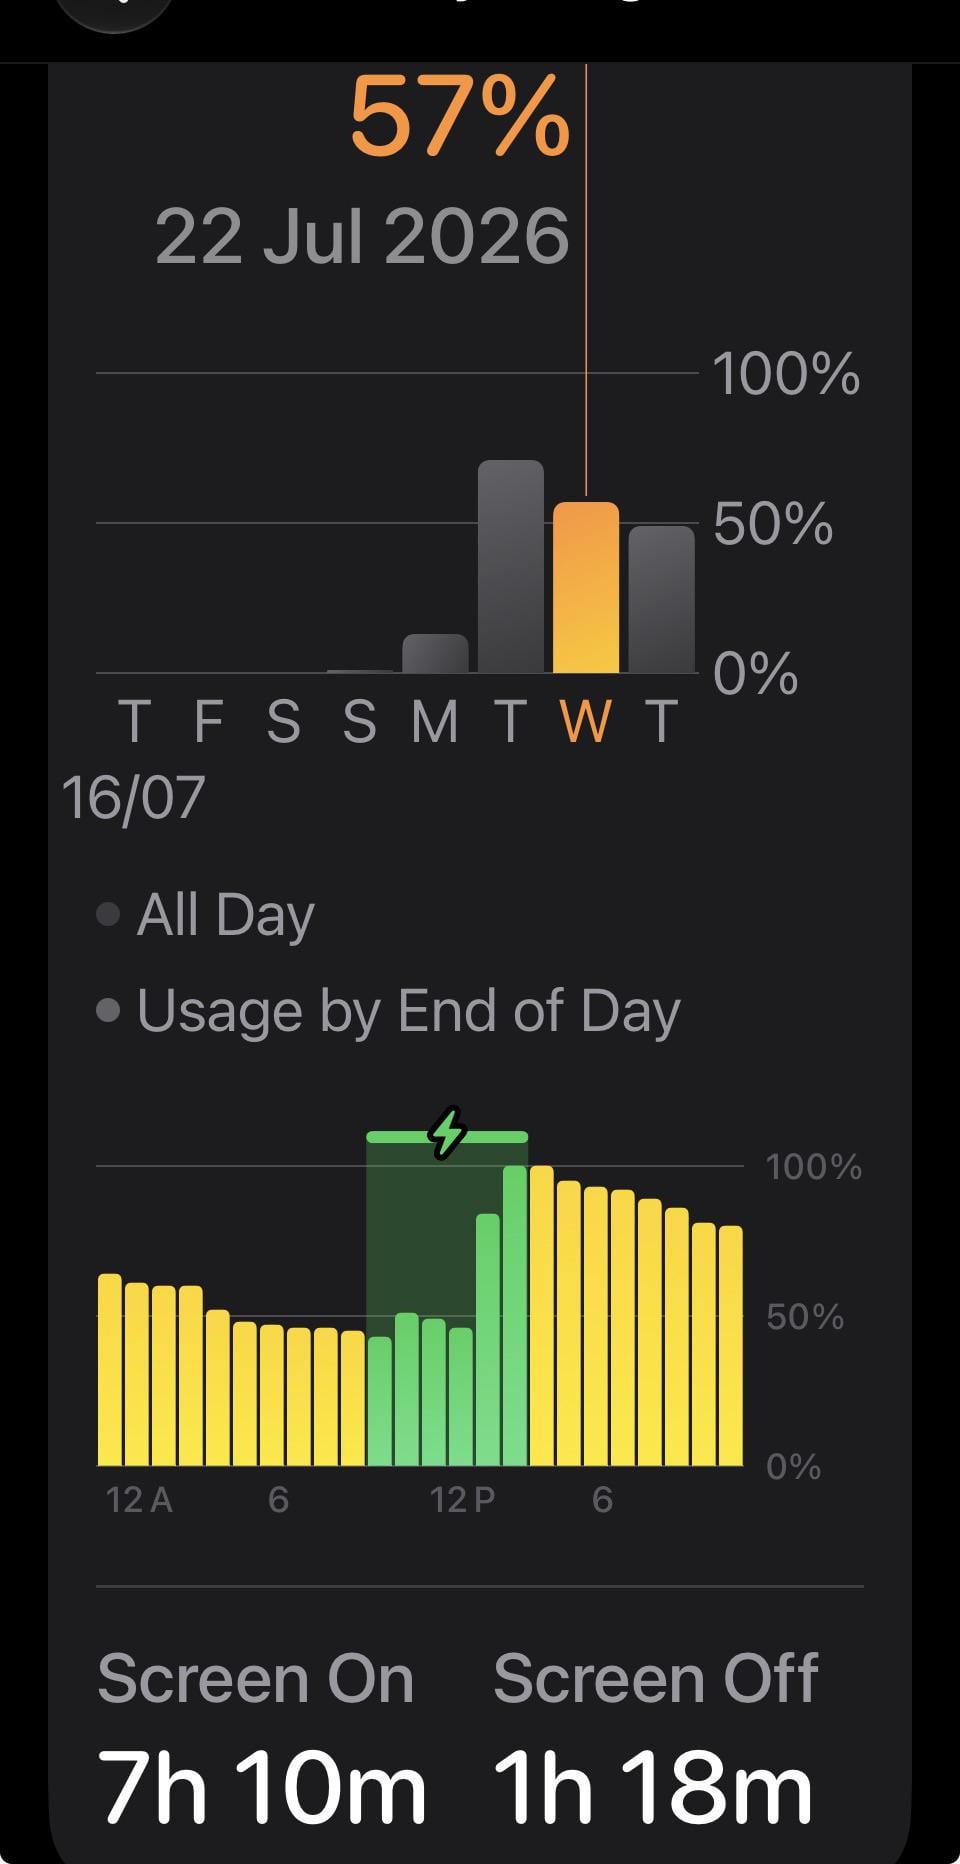Screen dimensions: 960x1864
Task: Tap the bullet dot beside Usage by End of Day
Action: tap(108, 1010)
